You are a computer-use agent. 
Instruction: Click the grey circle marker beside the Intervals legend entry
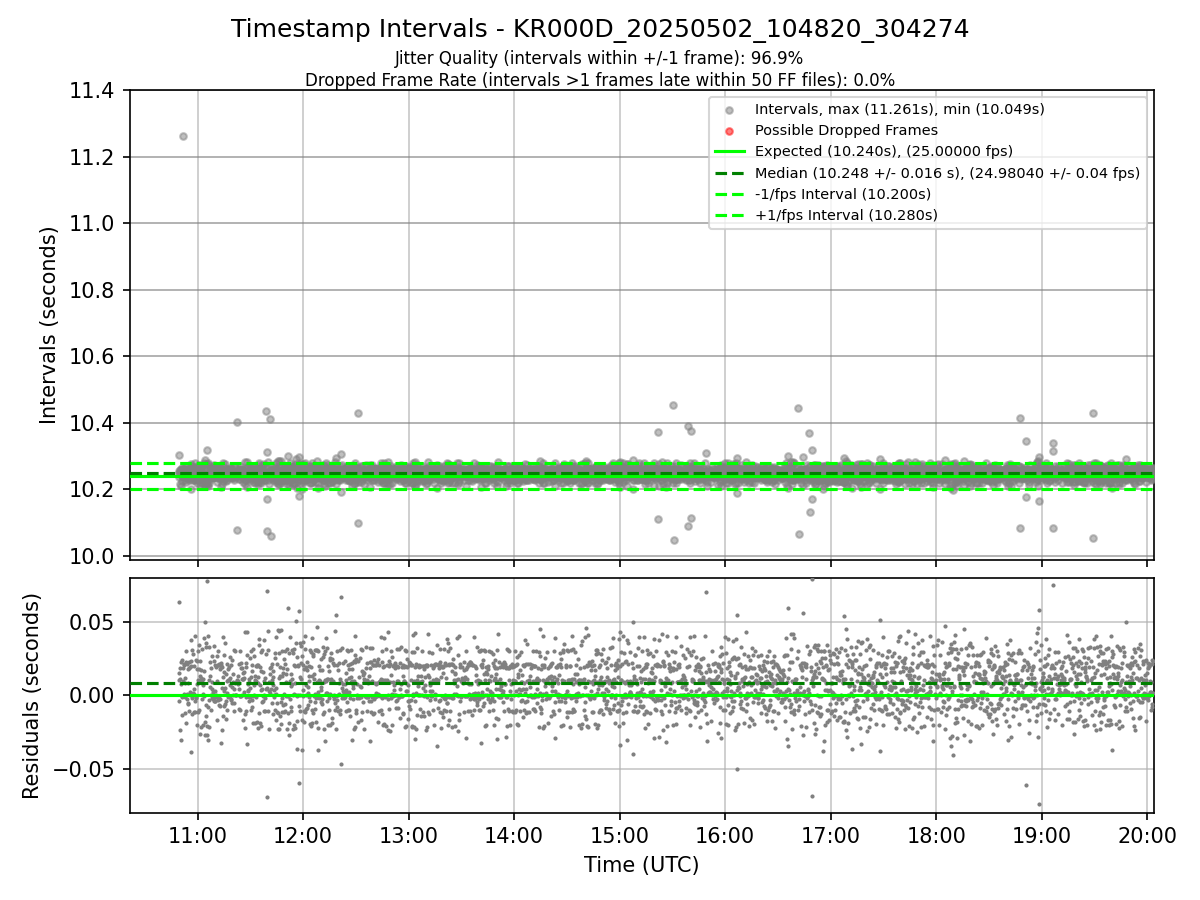click(x=730, y=110)
